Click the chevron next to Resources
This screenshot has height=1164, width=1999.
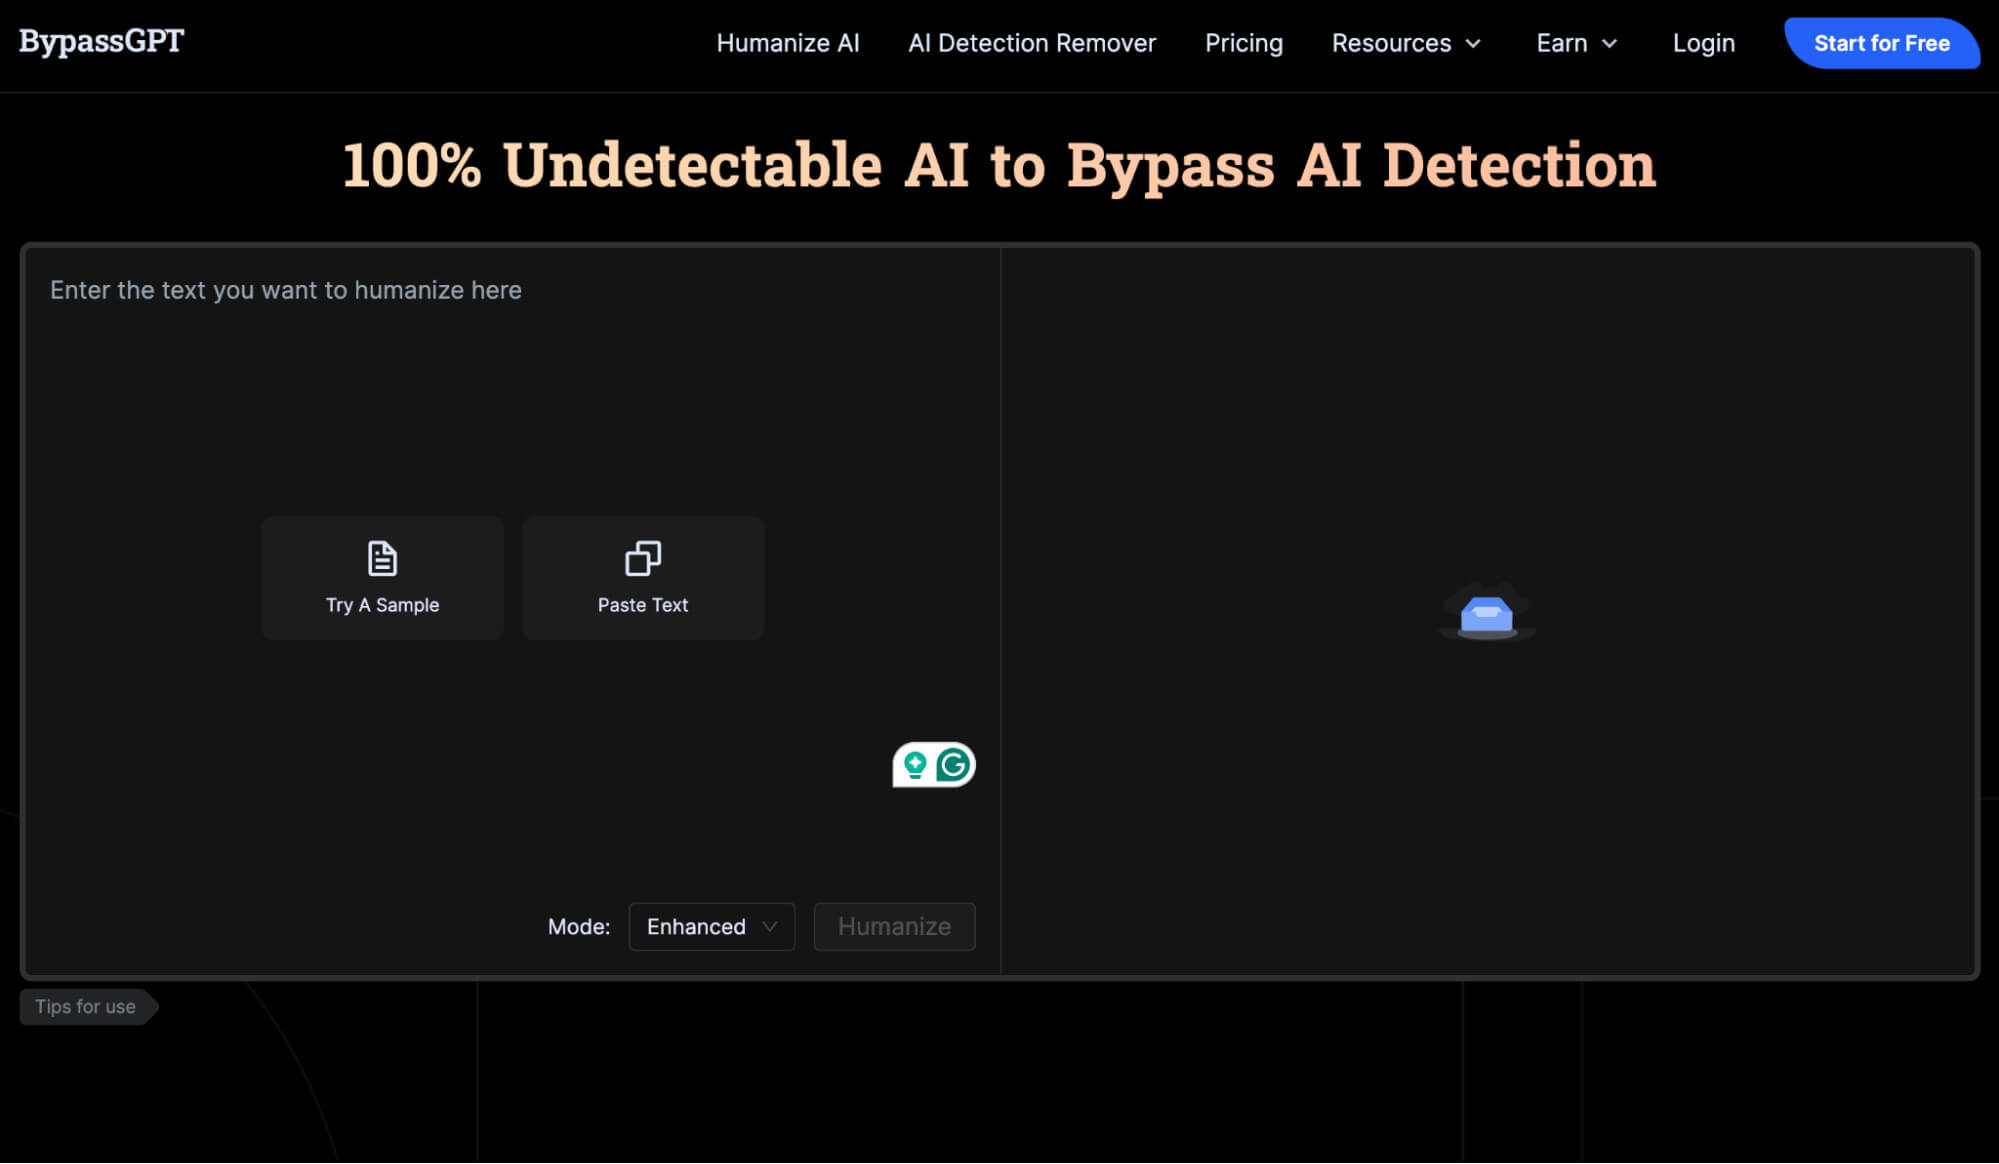click(1473, 44)
